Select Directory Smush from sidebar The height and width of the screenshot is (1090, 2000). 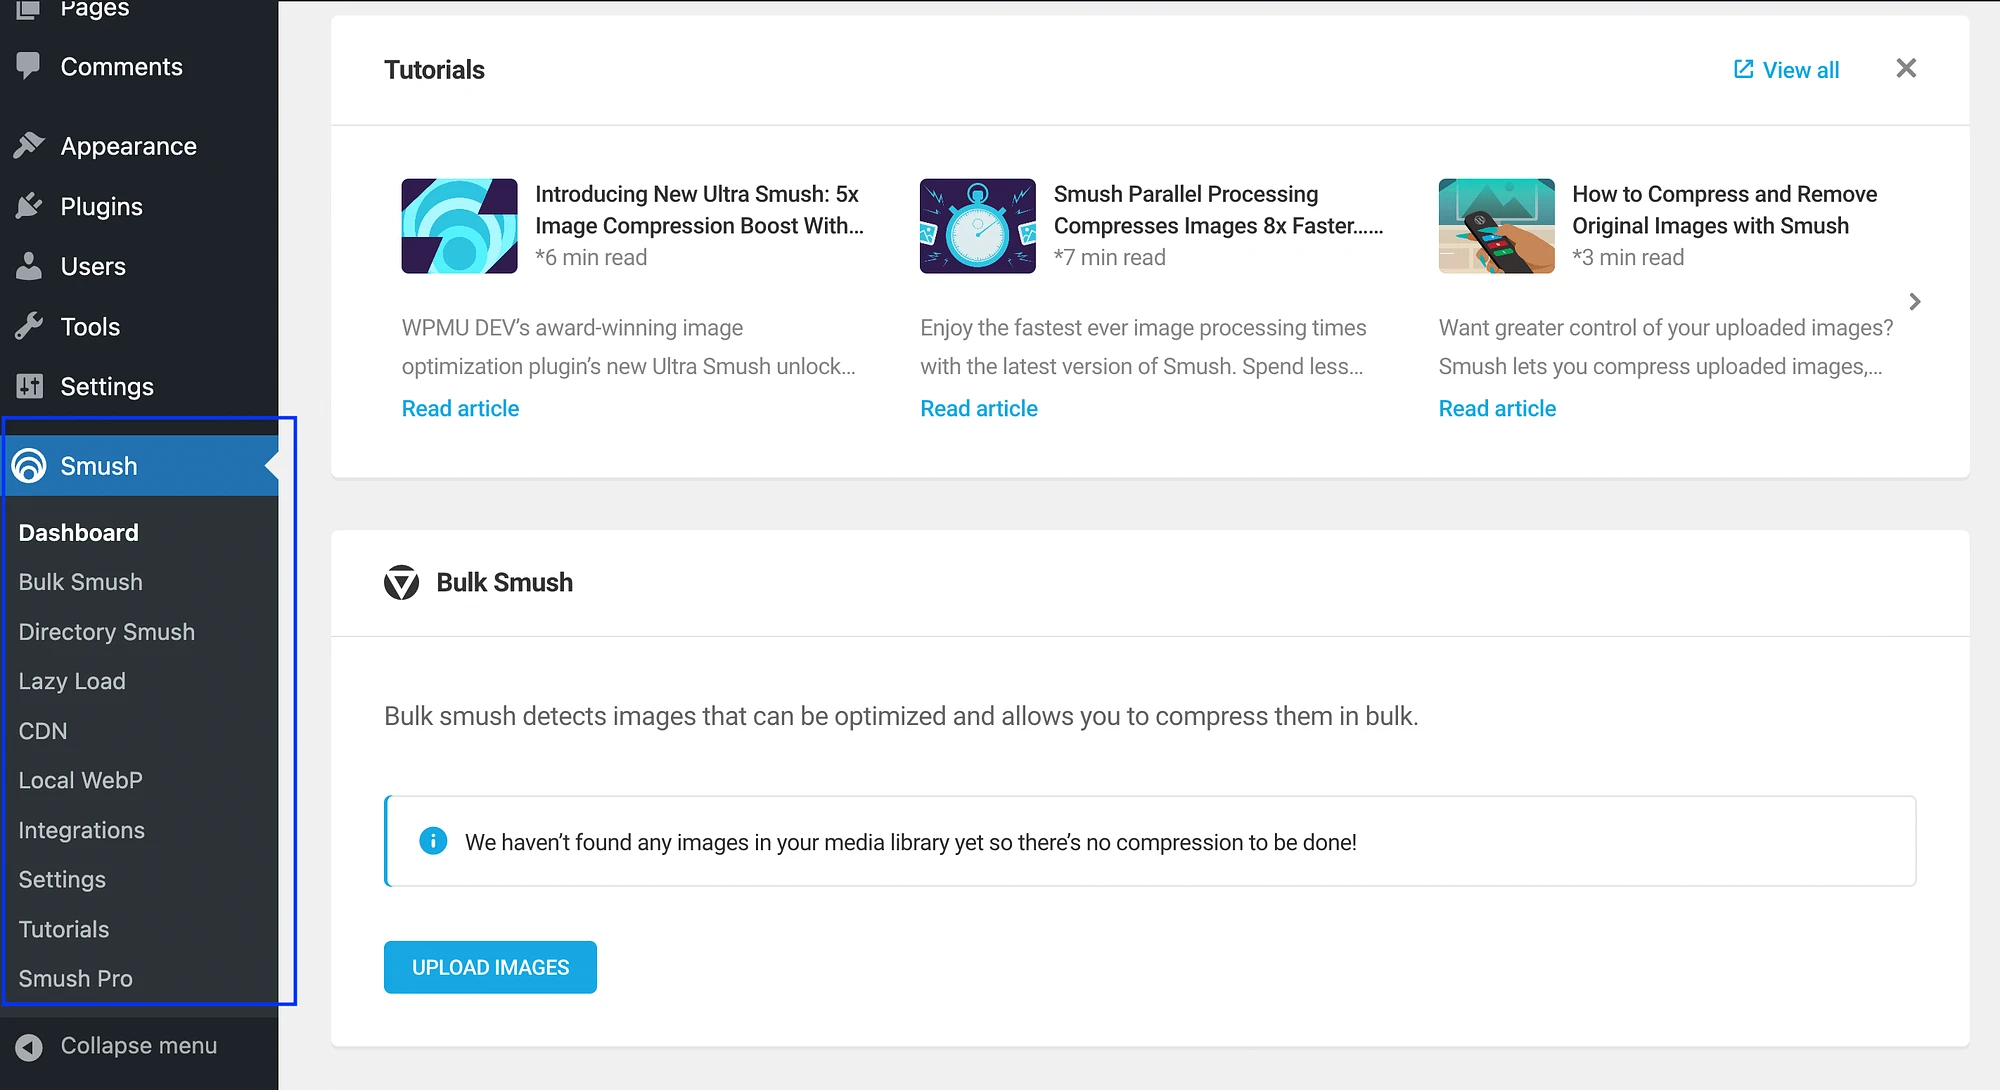106,632
